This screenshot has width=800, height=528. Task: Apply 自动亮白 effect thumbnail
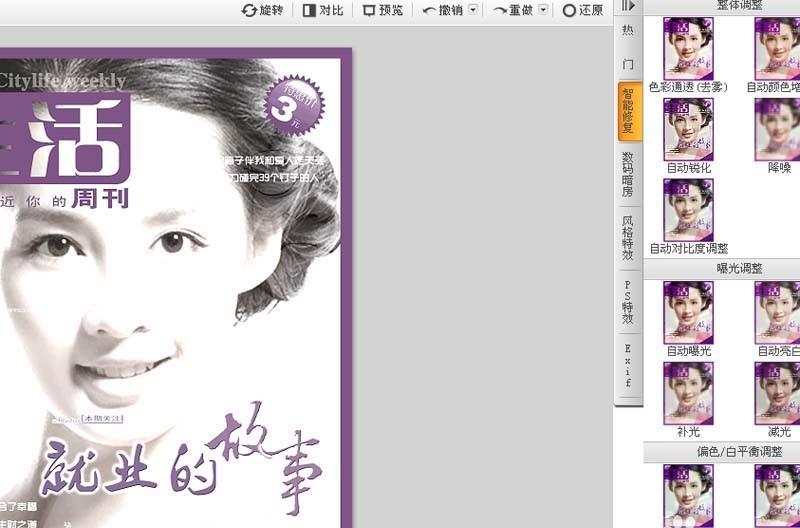point(777,312)
